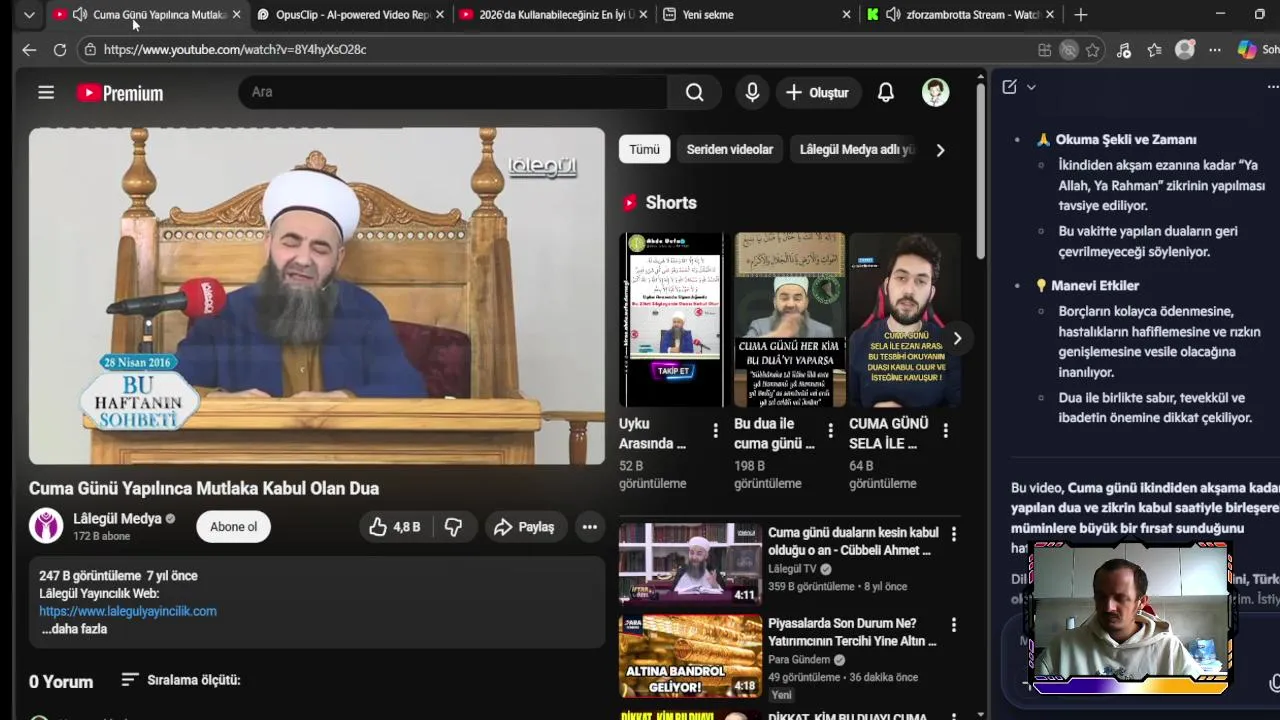Open the account avatar menu
This screenshot has height=720, width=1280.
935,93
